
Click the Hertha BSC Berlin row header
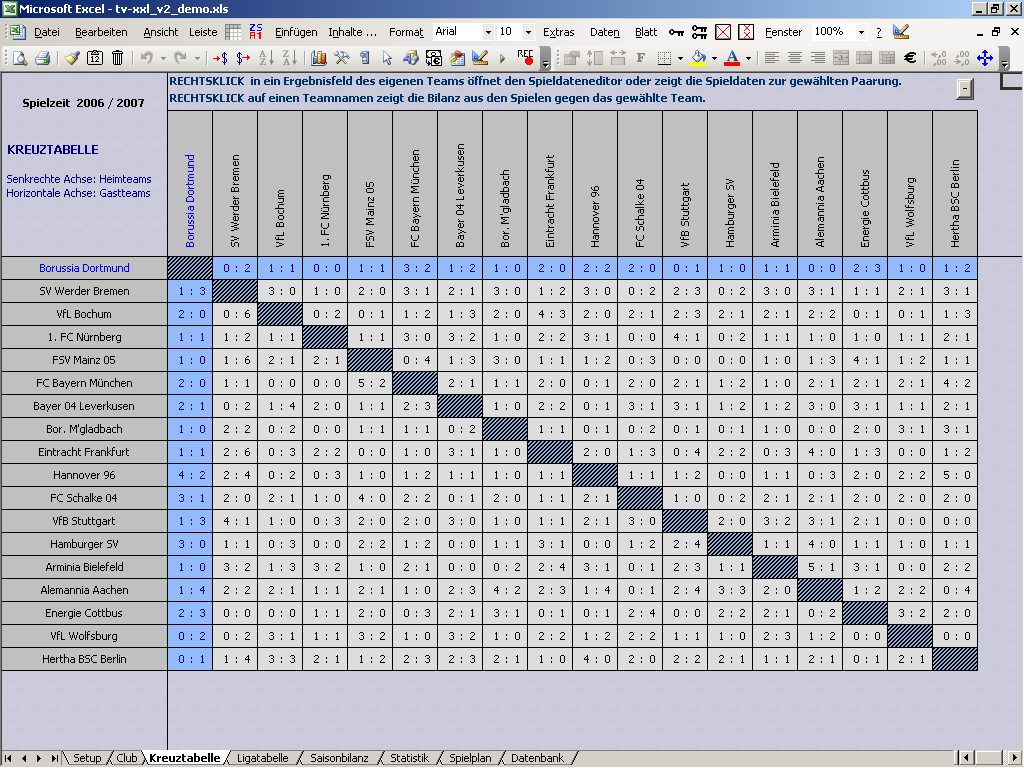84,659
